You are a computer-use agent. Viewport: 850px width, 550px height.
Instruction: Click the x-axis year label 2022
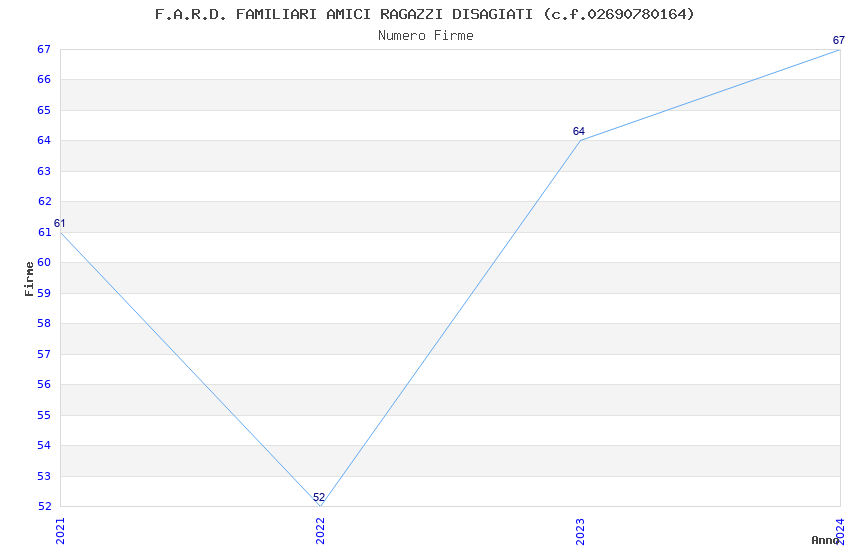[x=320, y=530]
